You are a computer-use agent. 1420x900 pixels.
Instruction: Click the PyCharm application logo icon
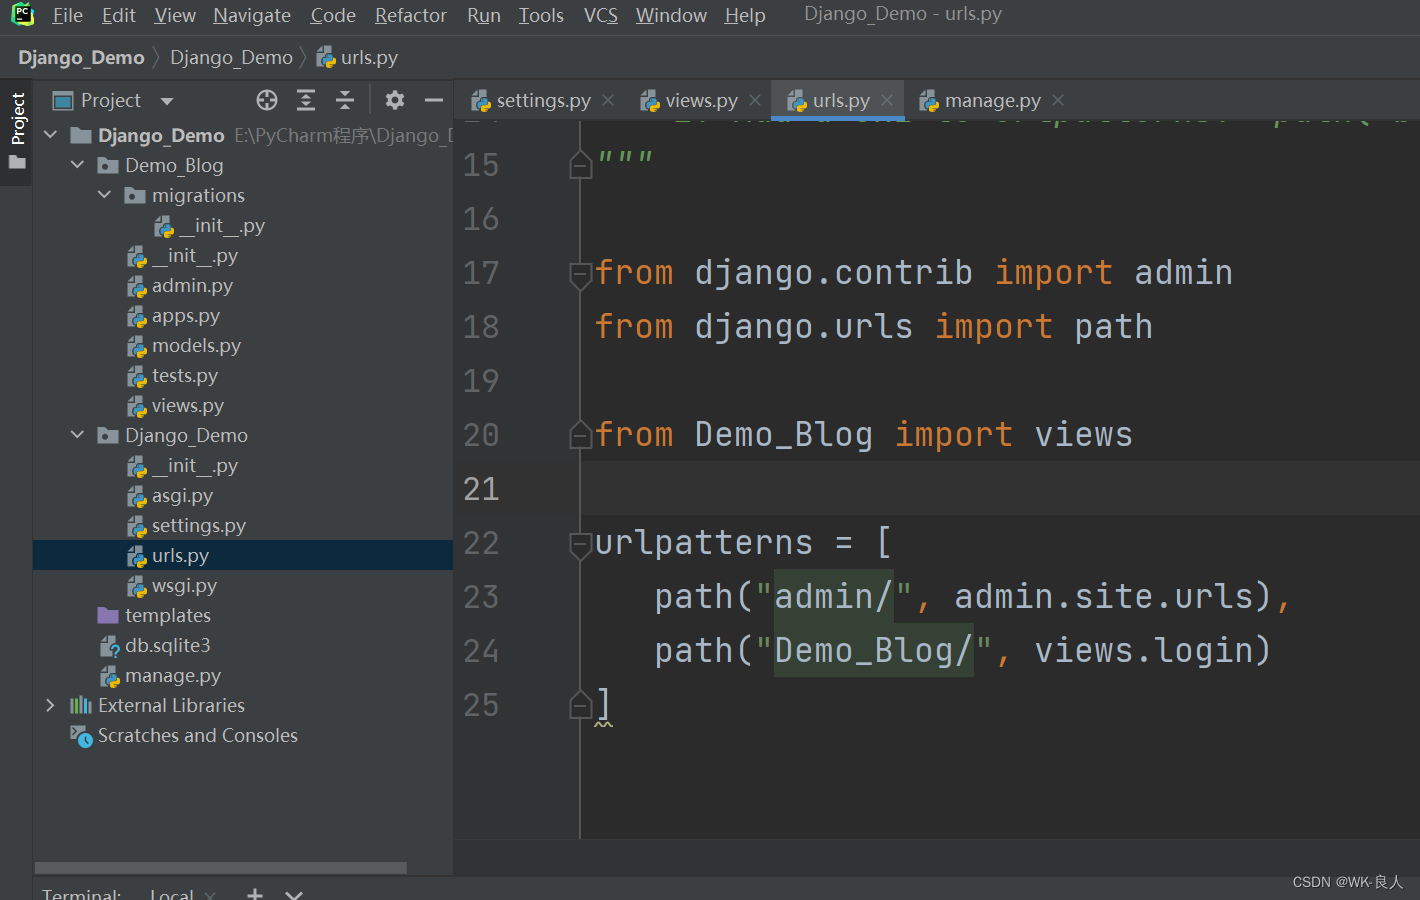click(22, 14)
